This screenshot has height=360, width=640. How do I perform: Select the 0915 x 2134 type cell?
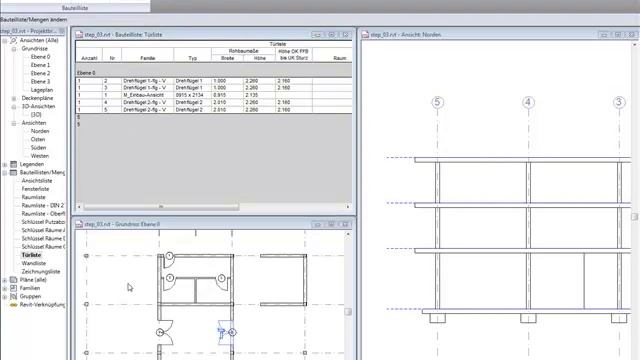[192, 95]
